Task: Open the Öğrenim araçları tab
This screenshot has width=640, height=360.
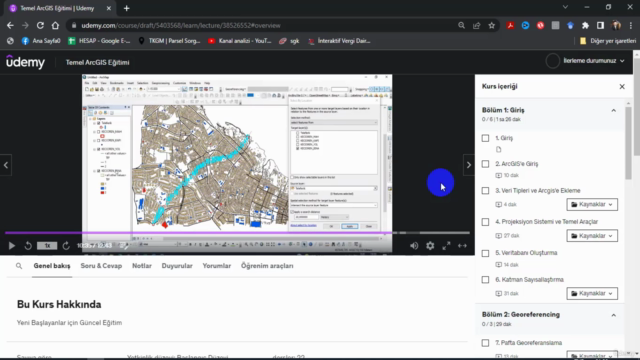Action: click(x=267, y=266)
